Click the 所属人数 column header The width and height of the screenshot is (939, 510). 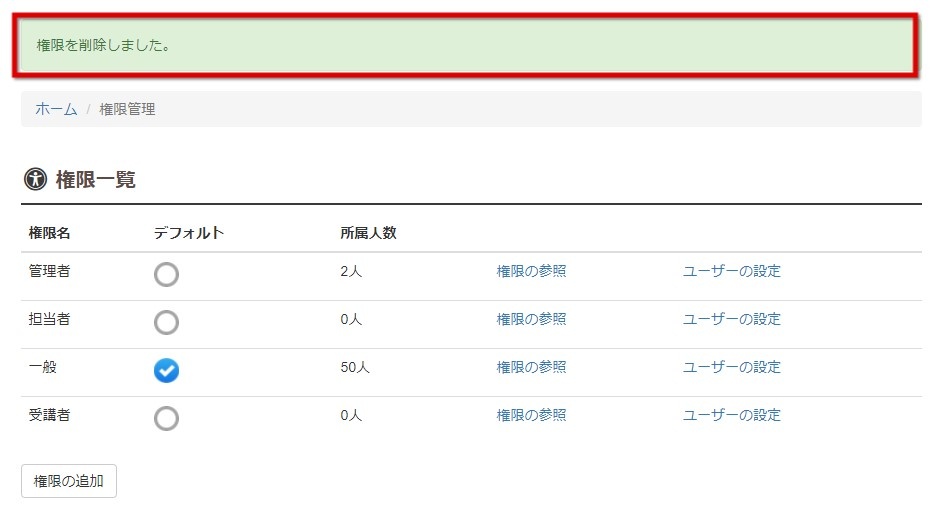(368, 233)
